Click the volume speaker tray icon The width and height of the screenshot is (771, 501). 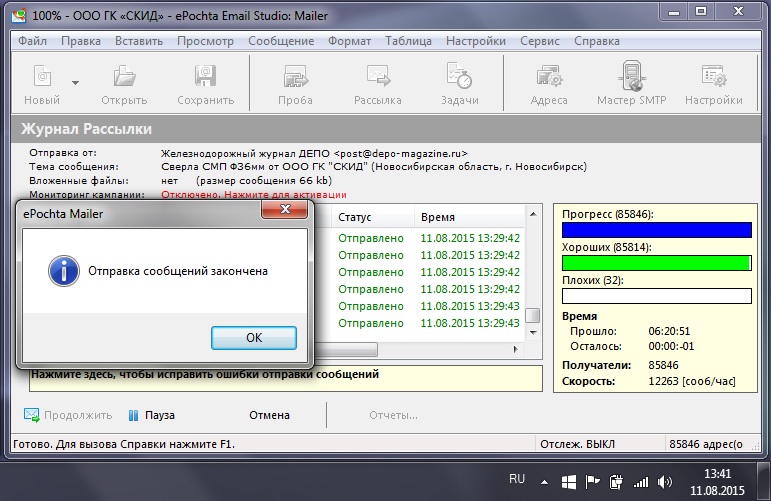[x=664, y=482]
